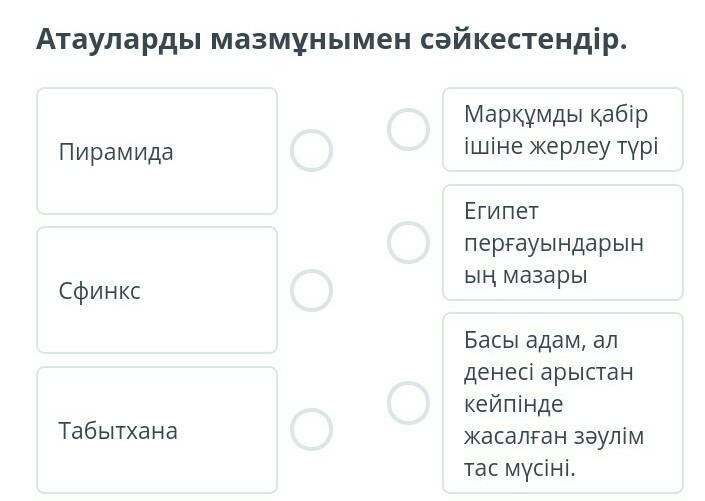Image resolution: width=705 pixels, height=501 pixels.
Task: Click the word 'сәйкестендір' in the heading
Action: pos(523,40)
